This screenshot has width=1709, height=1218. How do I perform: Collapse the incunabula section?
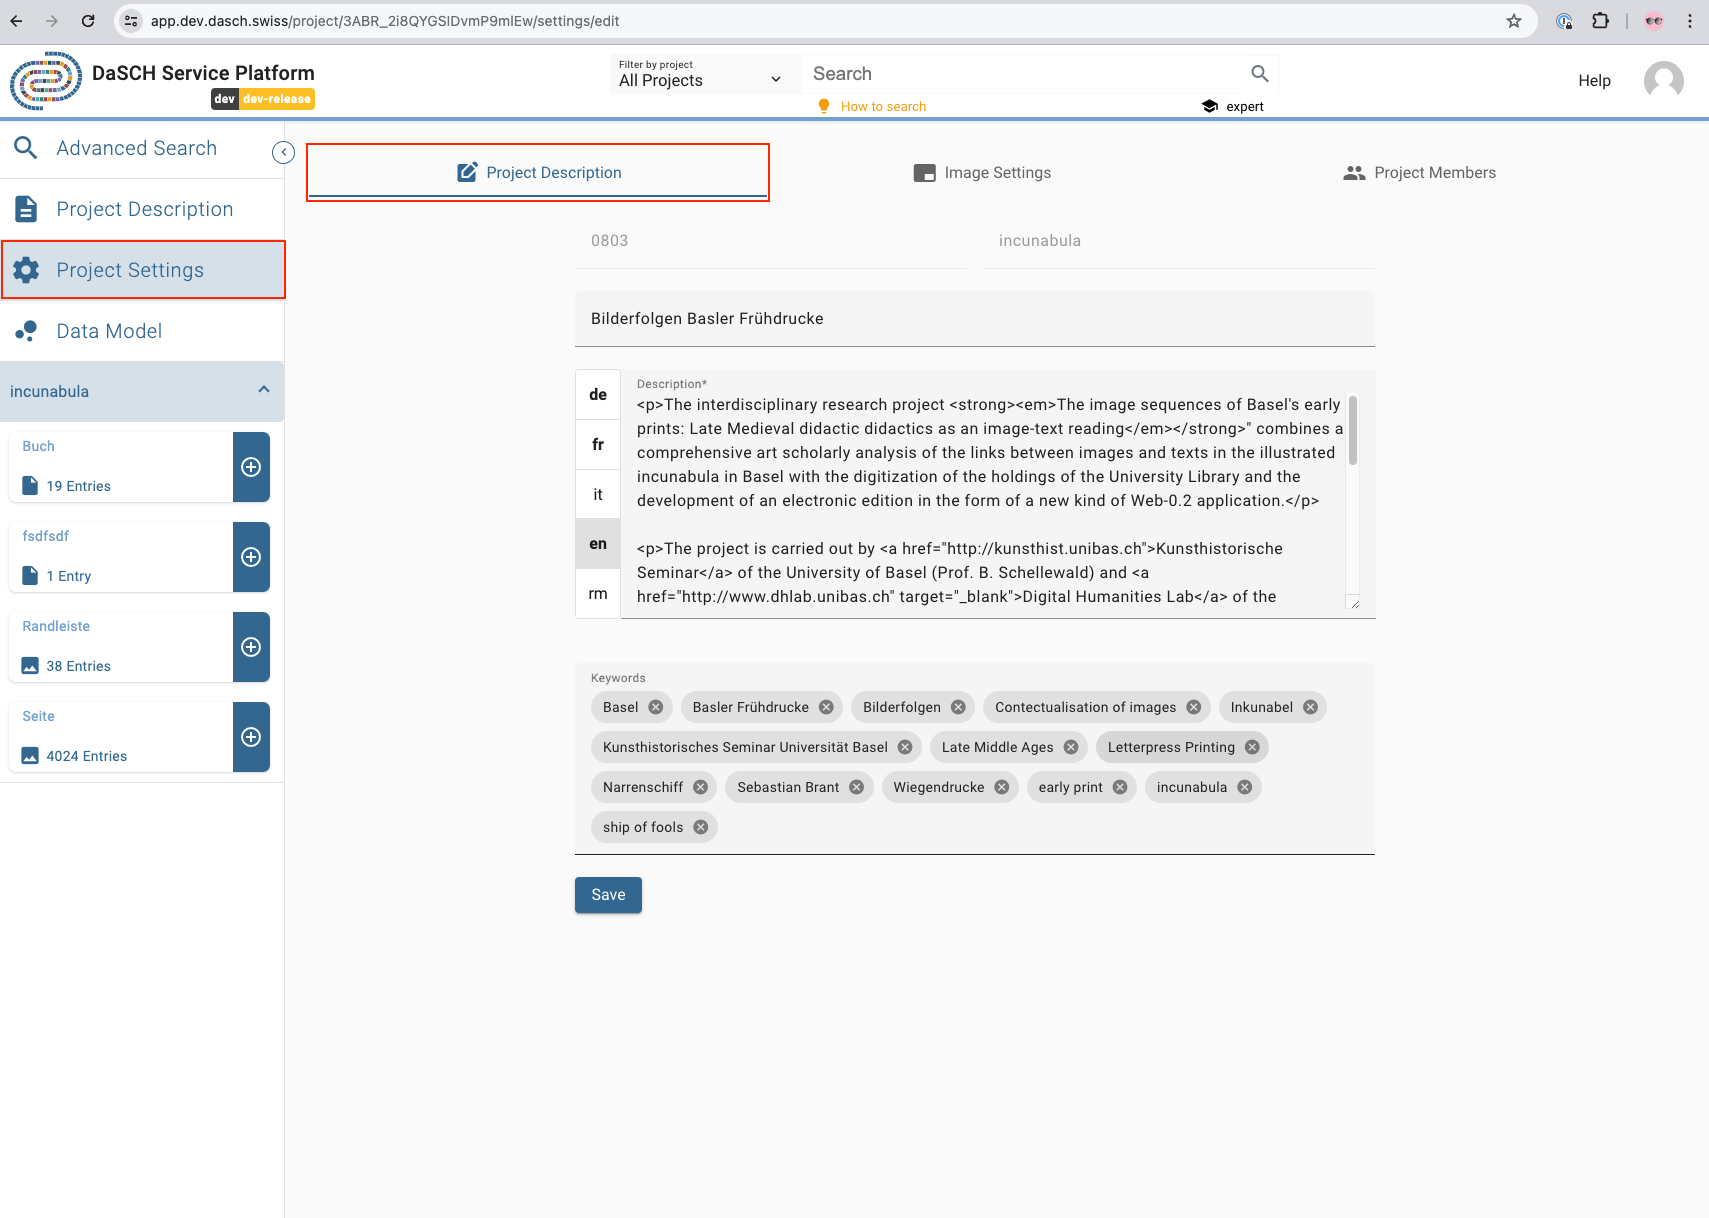[x=263, y=390]
